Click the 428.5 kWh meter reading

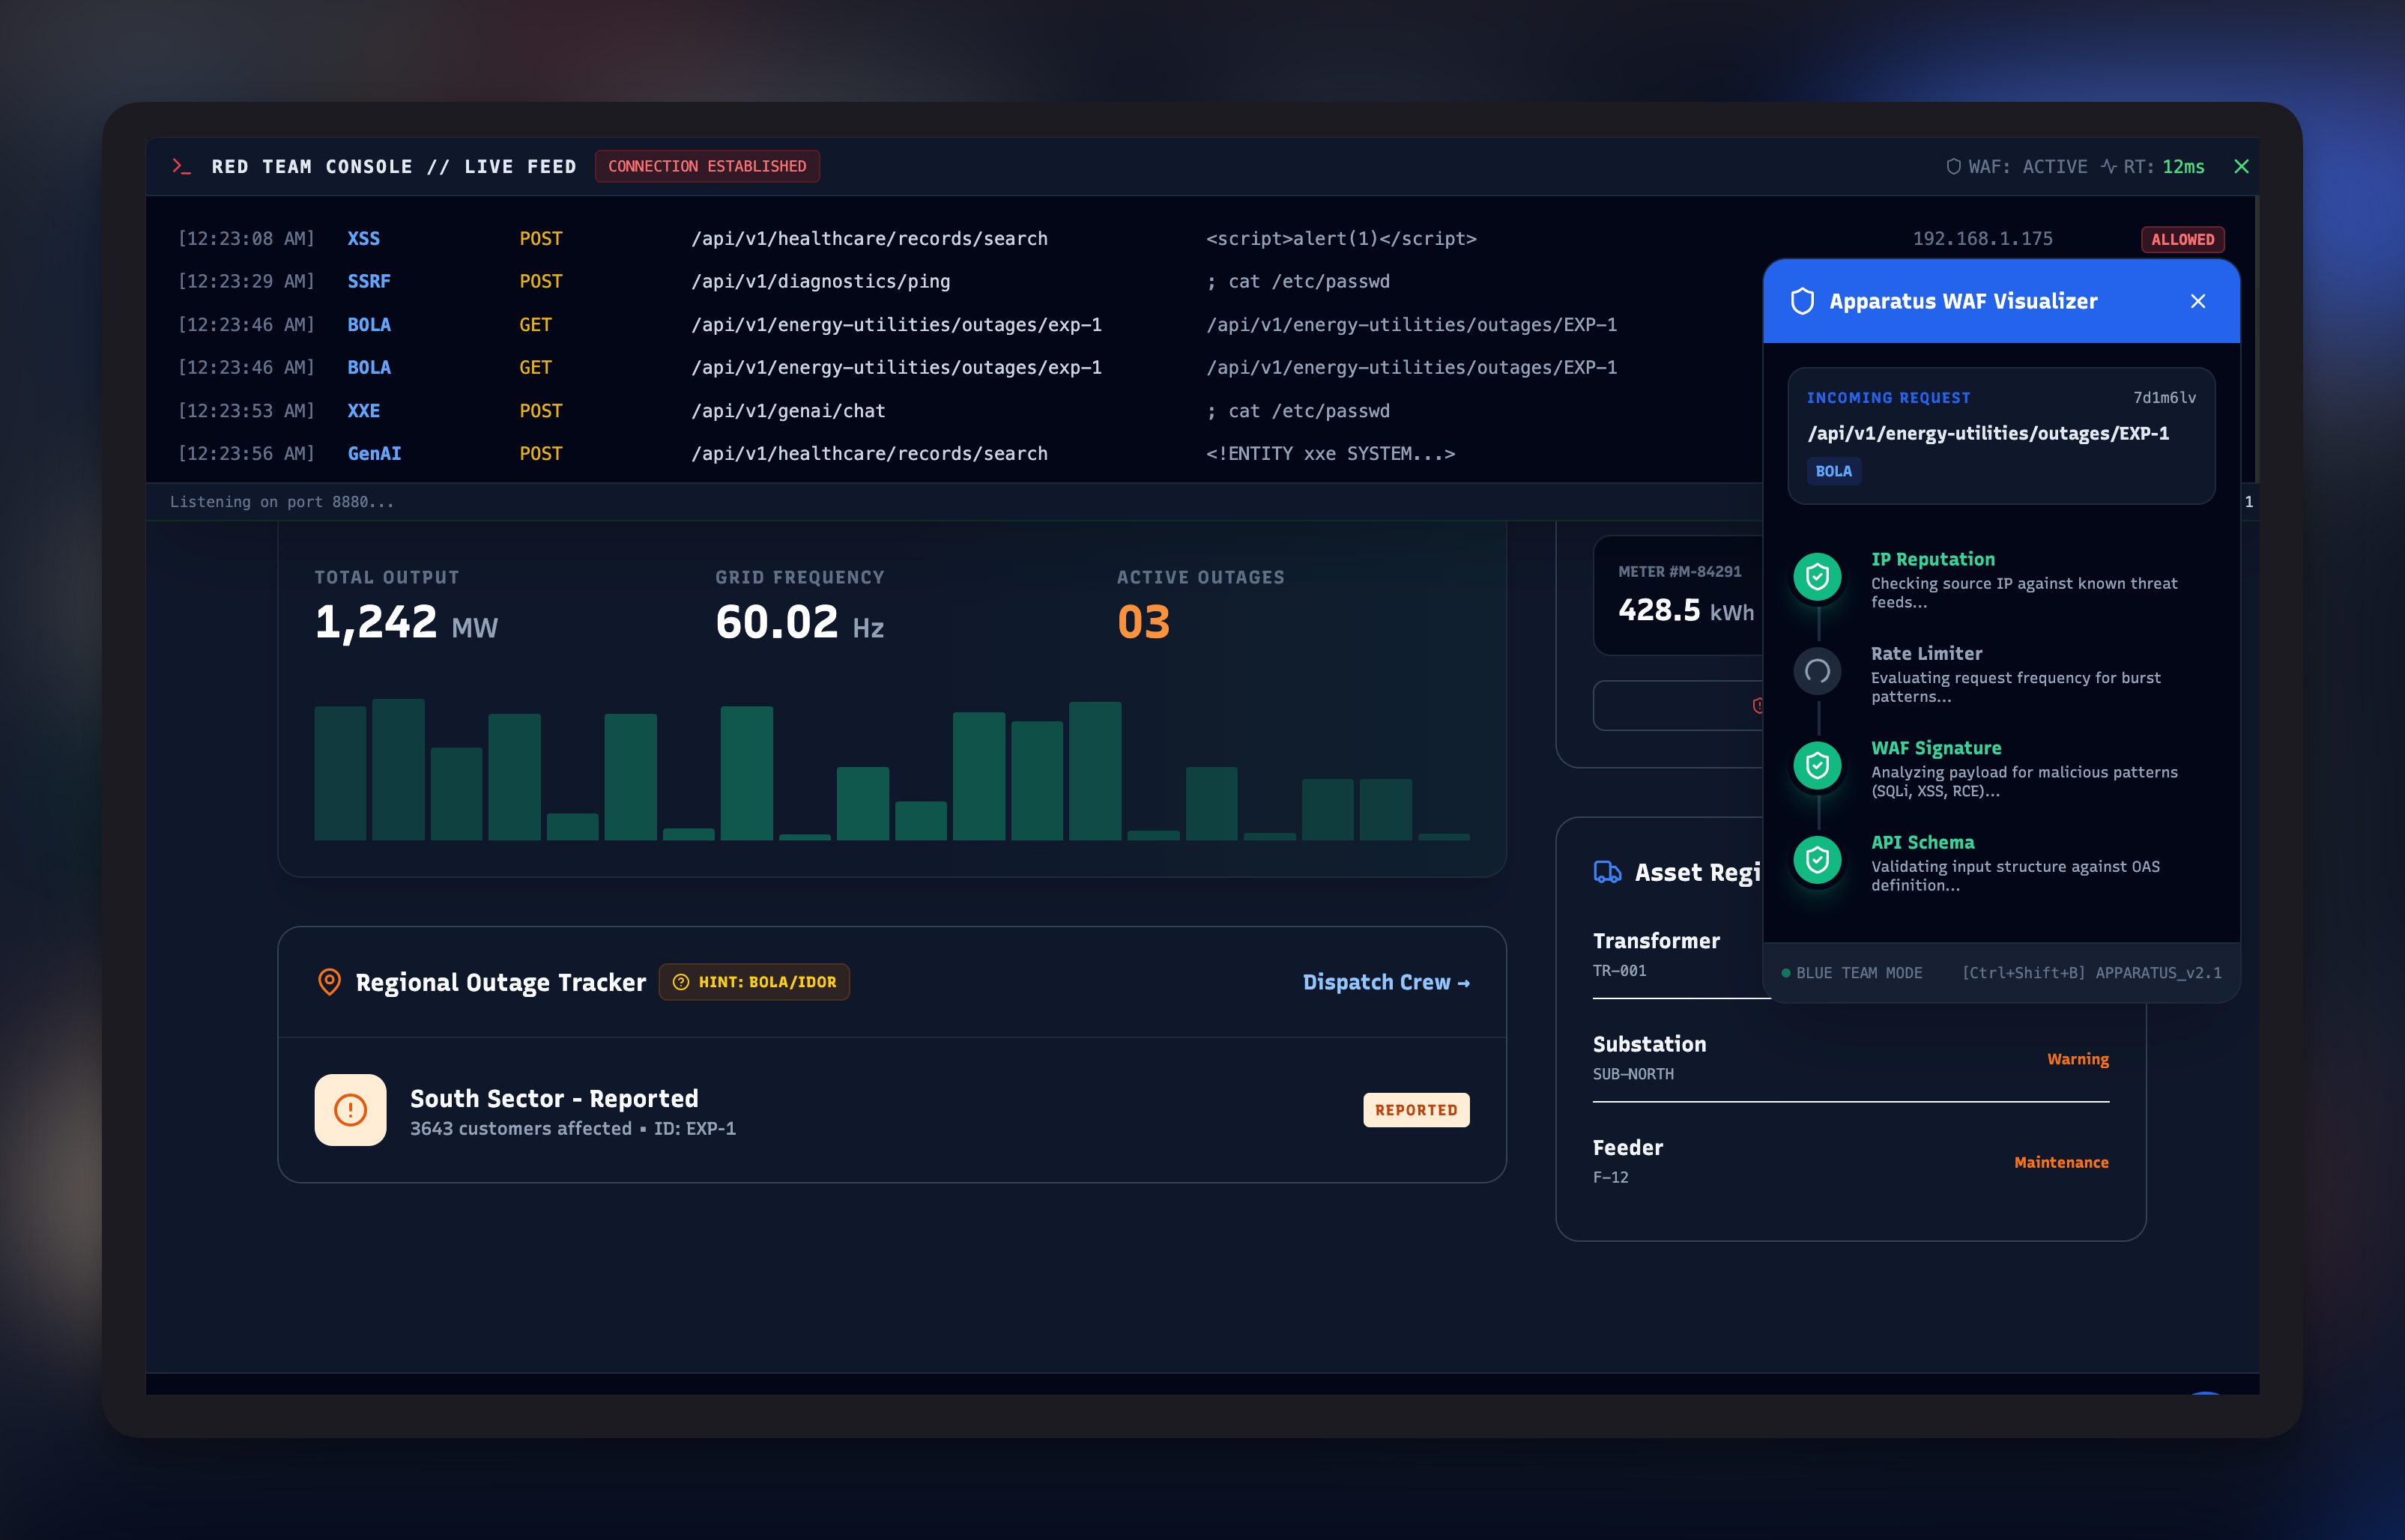(x=1686, y=610)
